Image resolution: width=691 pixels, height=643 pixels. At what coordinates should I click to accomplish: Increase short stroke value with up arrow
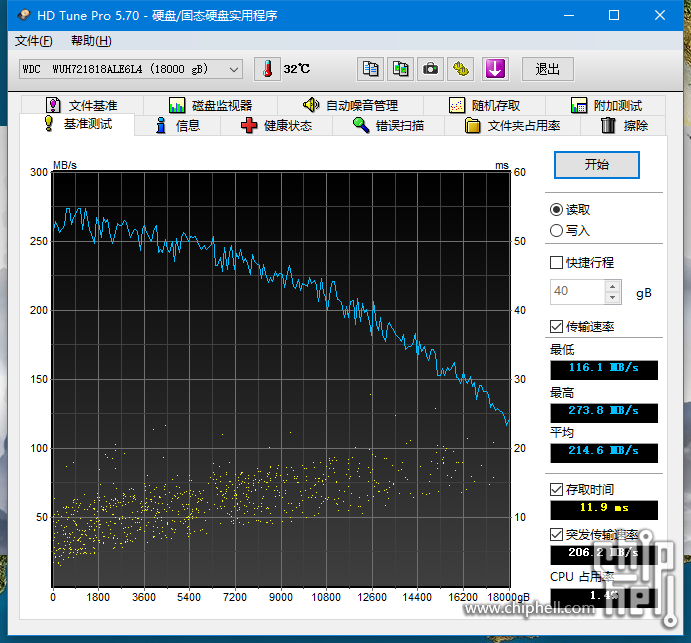pyautogui.click(x=613, y=286)
